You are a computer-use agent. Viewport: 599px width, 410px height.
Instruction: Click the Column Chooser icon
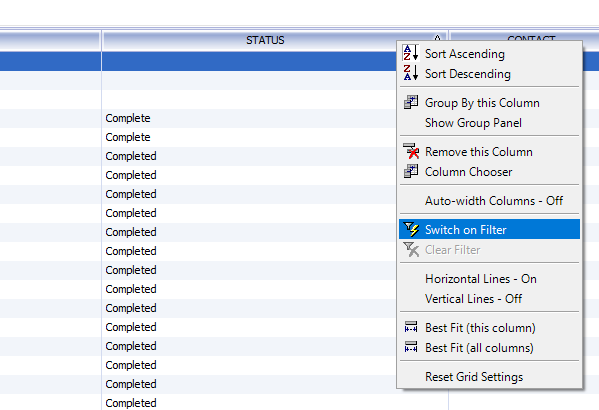[411, 172]
